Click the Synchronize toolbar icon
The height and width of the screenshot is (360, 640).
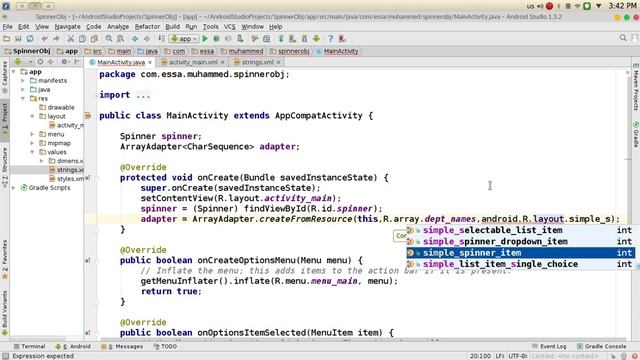pos(30,39)
